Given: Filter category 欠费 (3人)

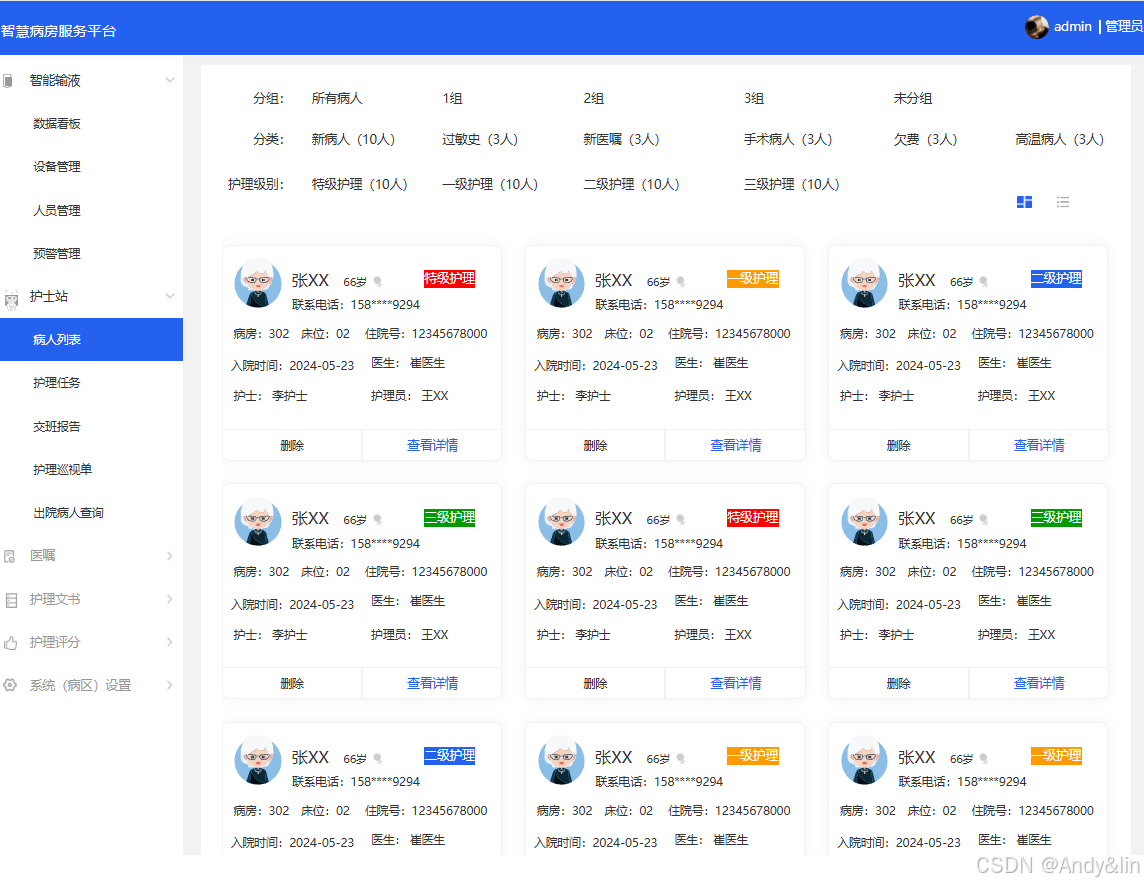Looking at the screenshot, I should click(x=926, y=139).
